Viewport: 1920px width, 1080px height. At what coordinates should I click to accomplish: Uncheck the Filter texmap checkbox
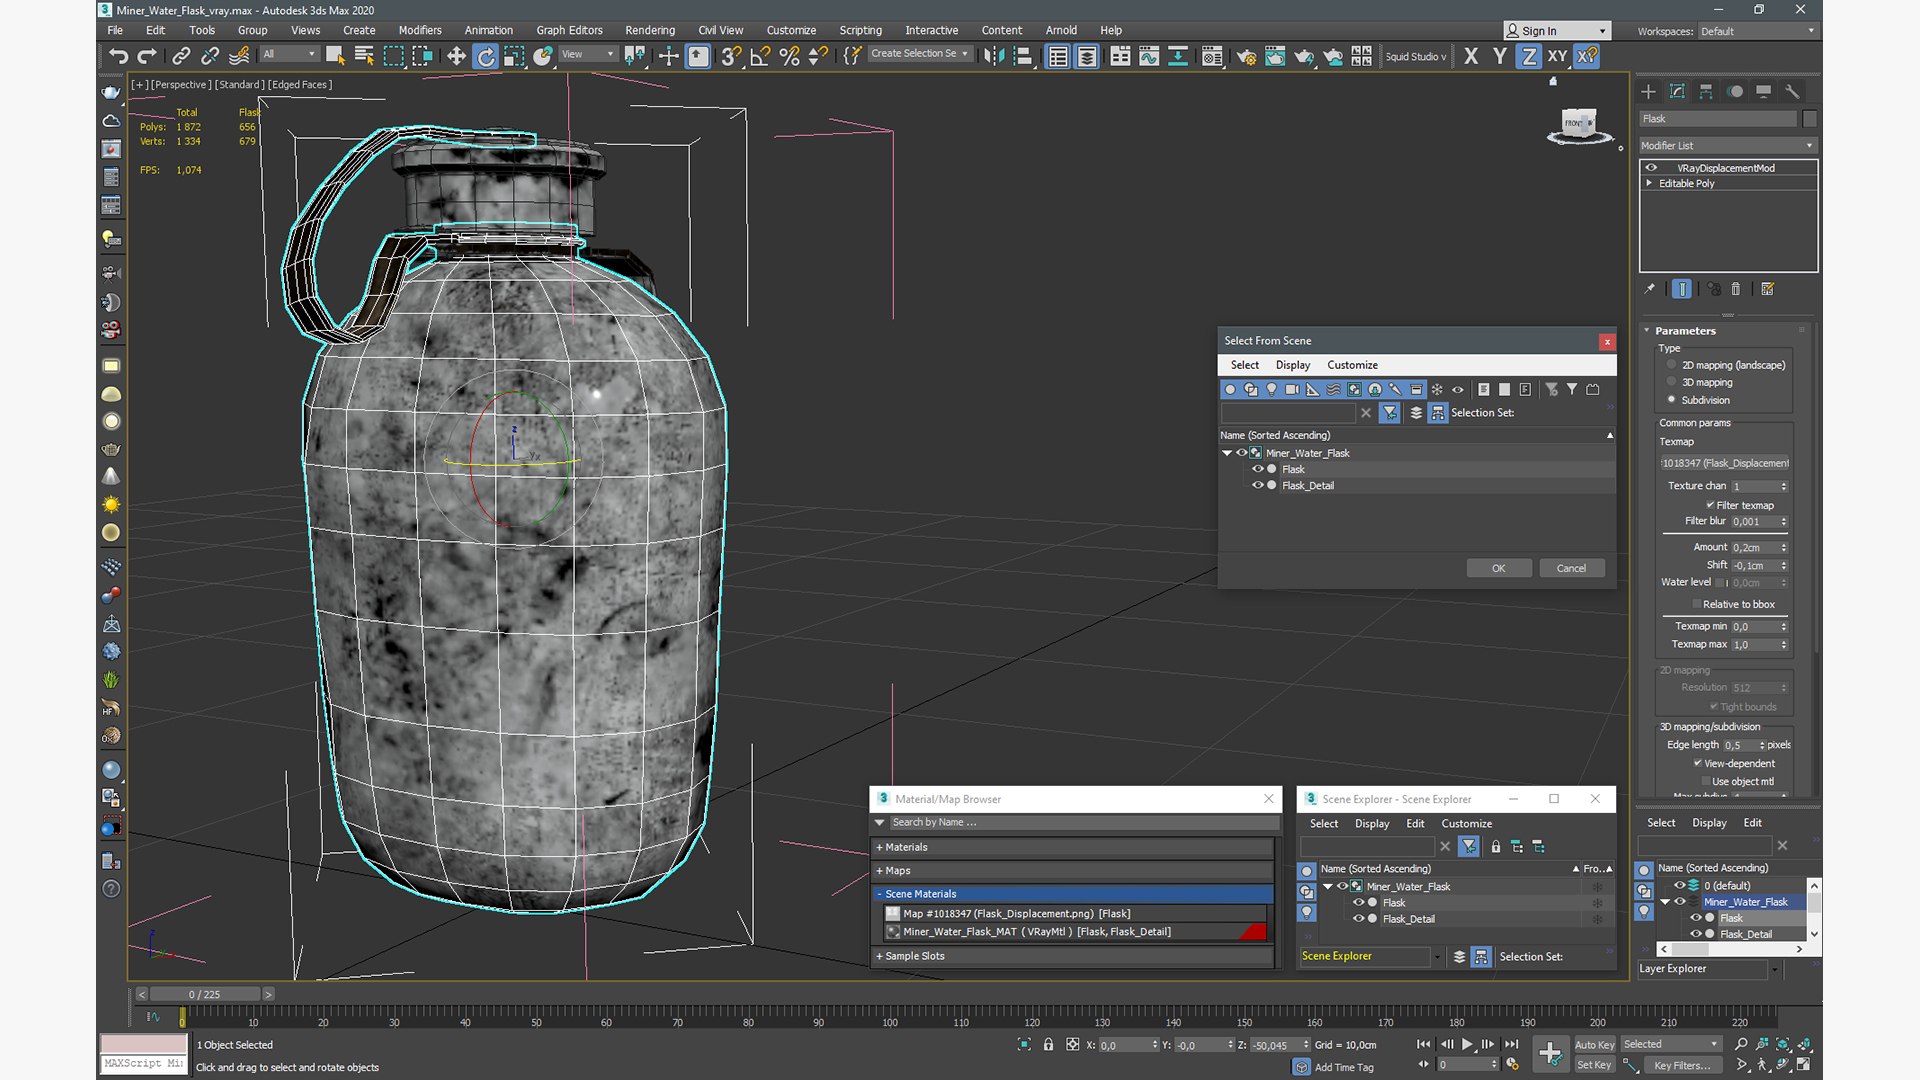tap(1710, 505)
